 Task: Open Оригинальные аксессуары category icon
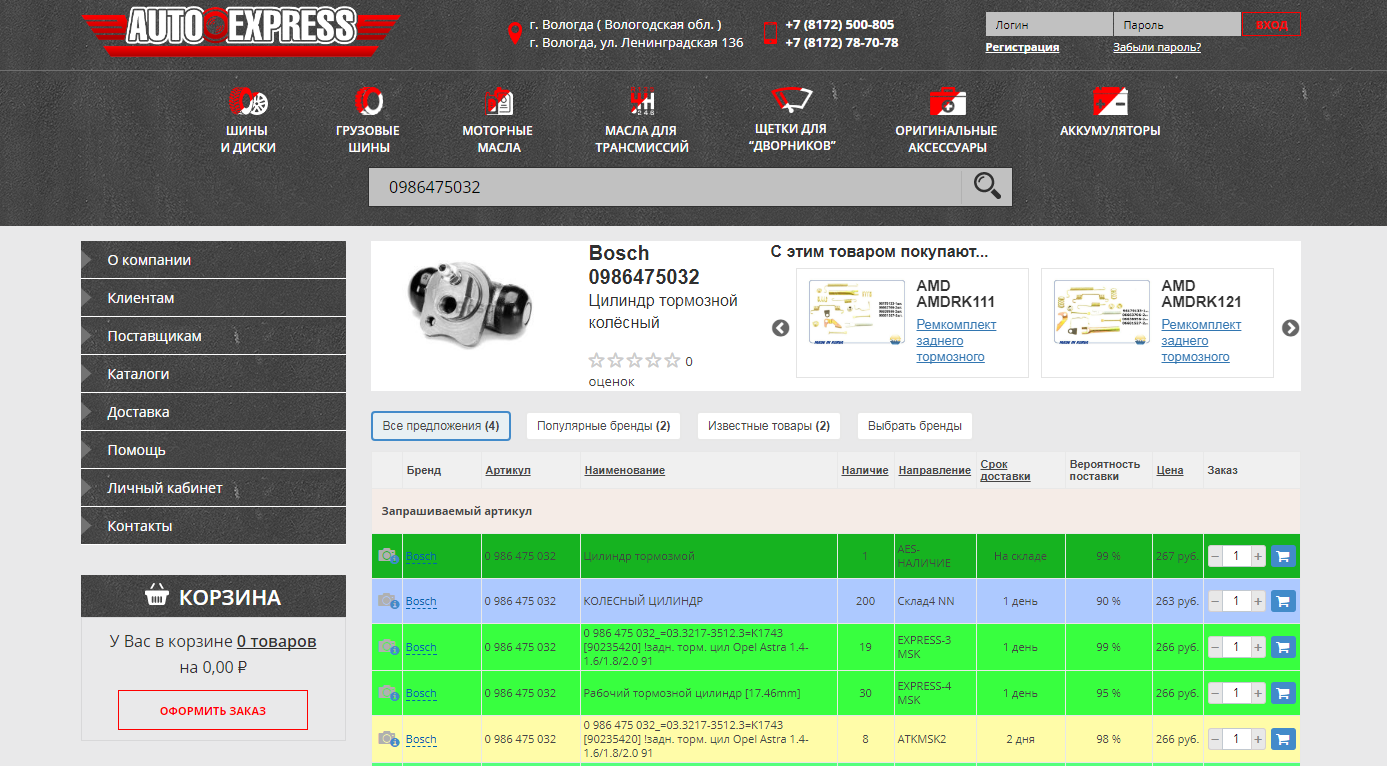pos(946,101)
